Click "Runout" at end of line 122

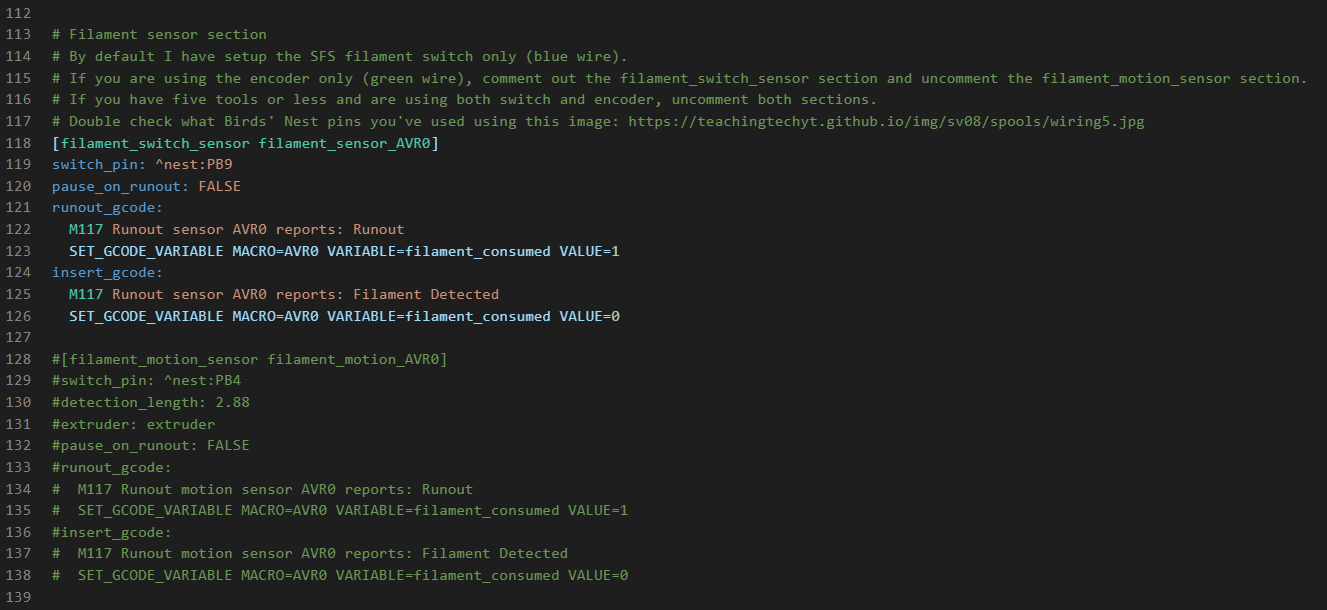click(378, 229)
